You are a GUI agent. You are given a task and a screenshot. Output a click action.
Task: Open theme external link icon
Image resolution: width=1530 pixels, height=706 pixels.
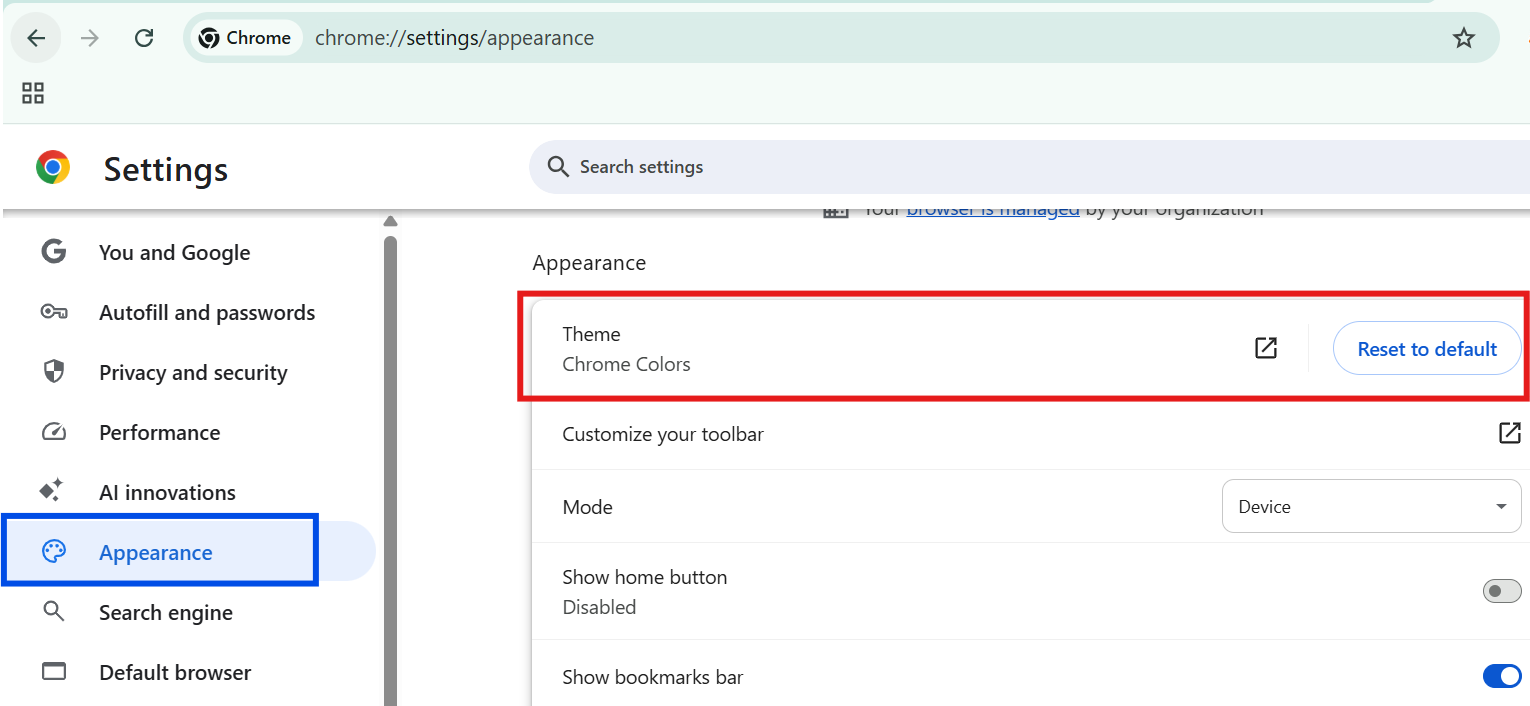[1266, 348]
